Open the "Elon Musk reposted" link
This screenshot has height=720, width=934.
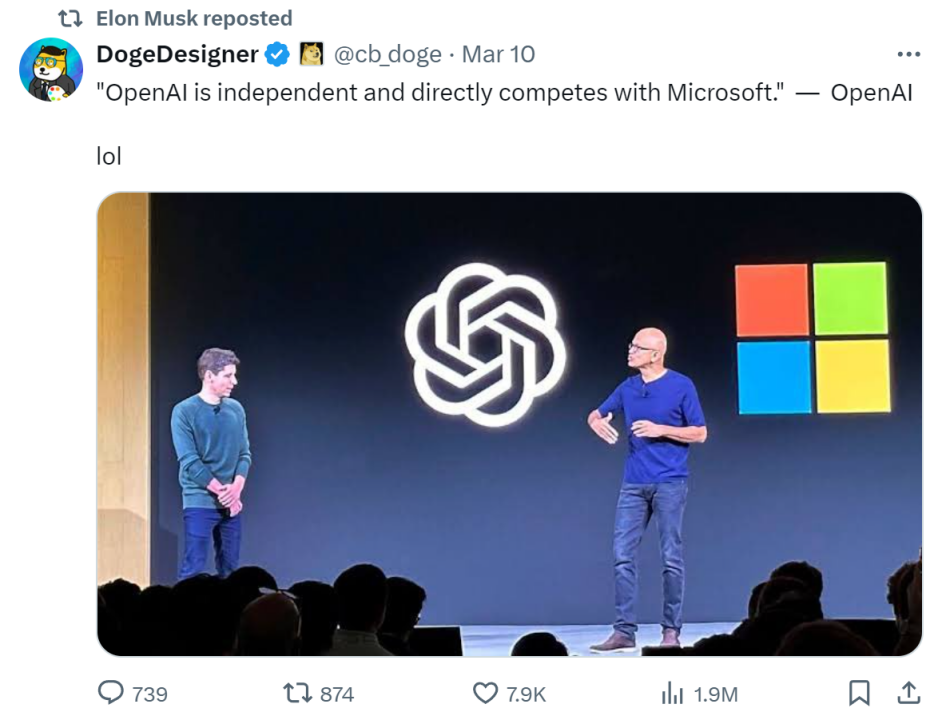(194, 19)
